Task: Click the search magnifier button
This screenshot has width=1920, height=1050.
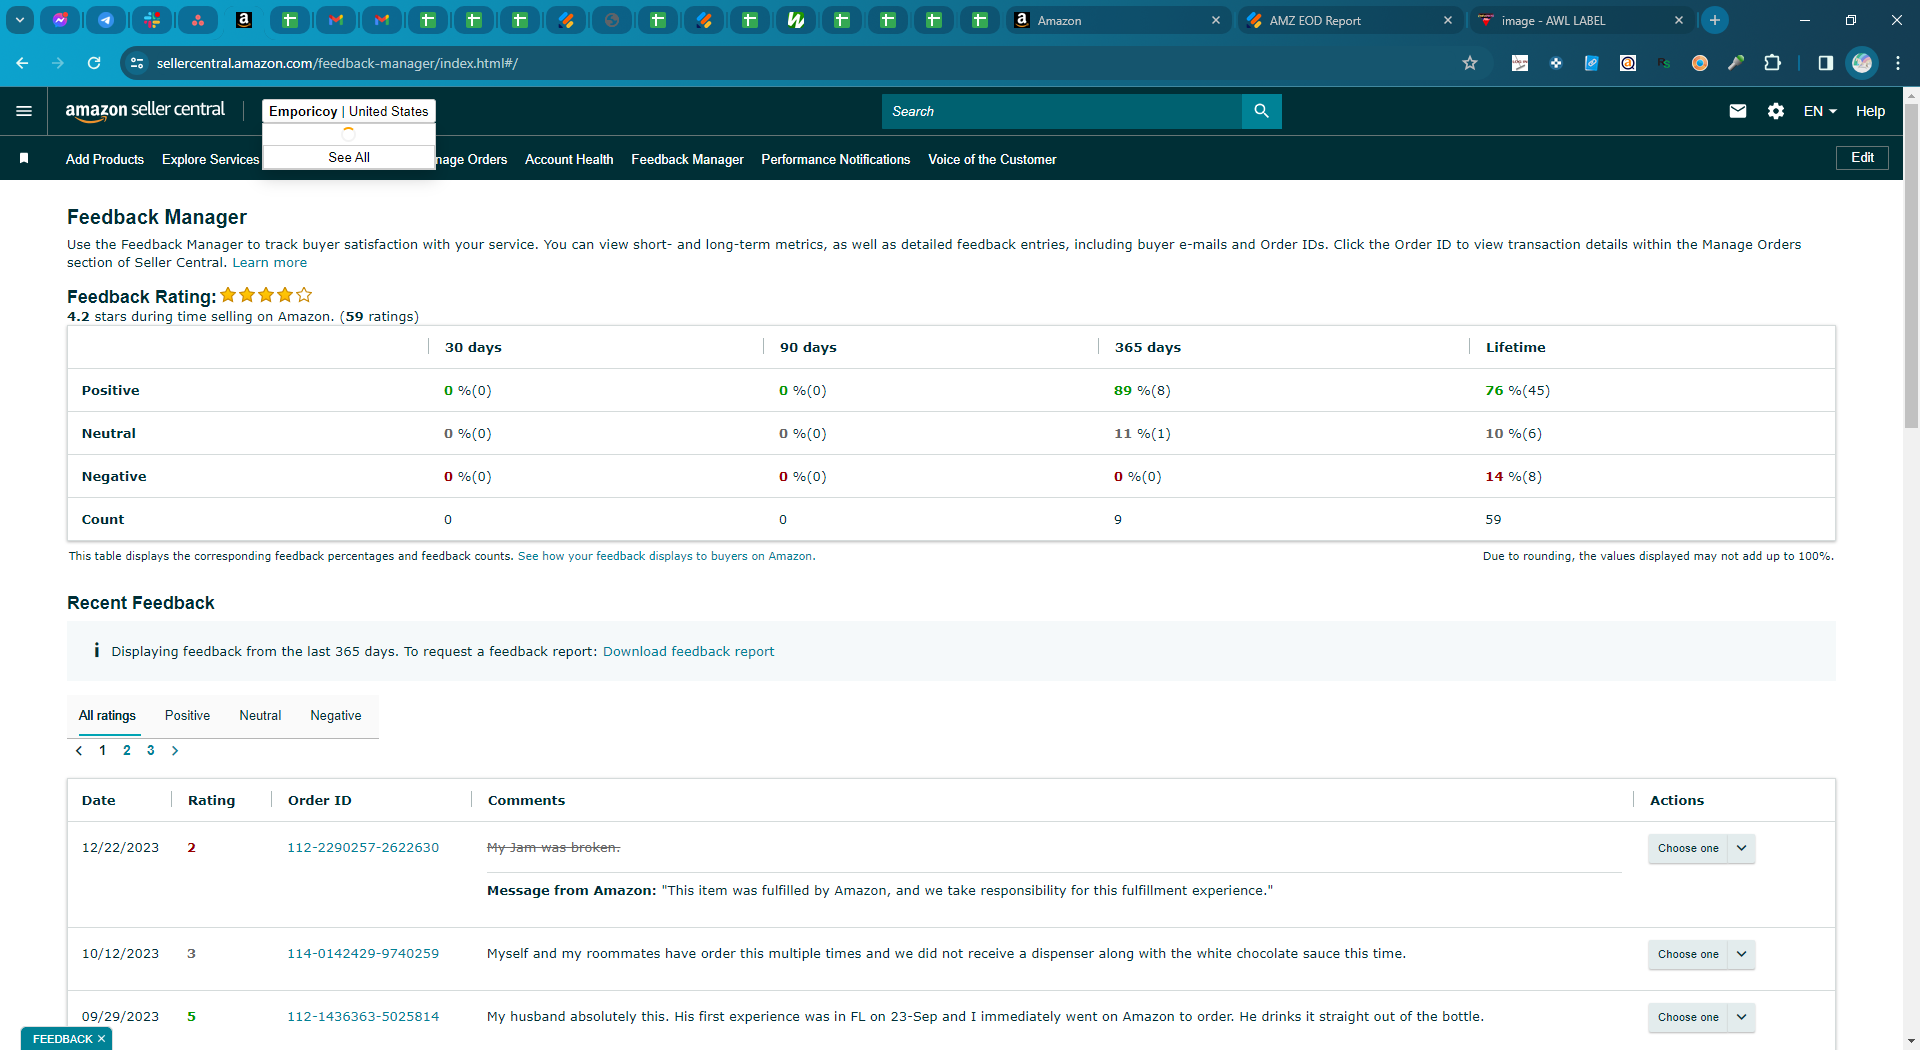Action: point(1261,111)
